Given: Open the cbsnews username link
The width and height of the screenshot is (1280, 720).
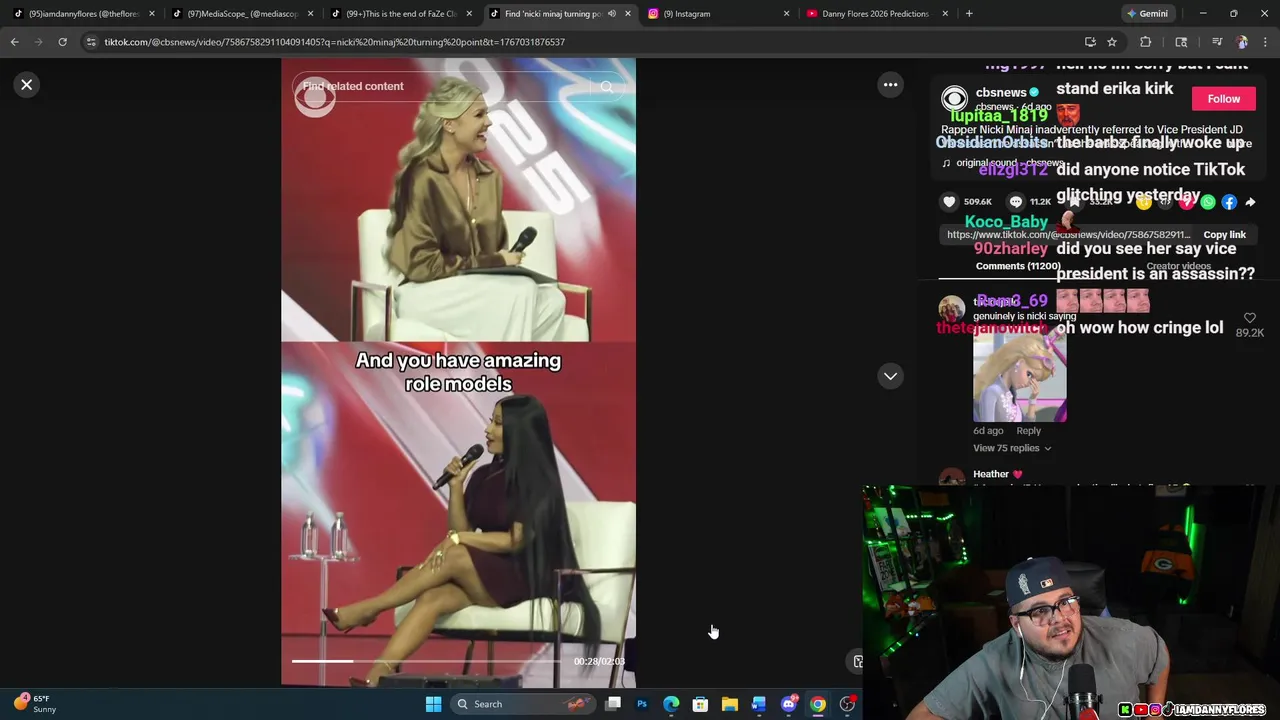Looking at the screenshot, I should point(1001,92).
